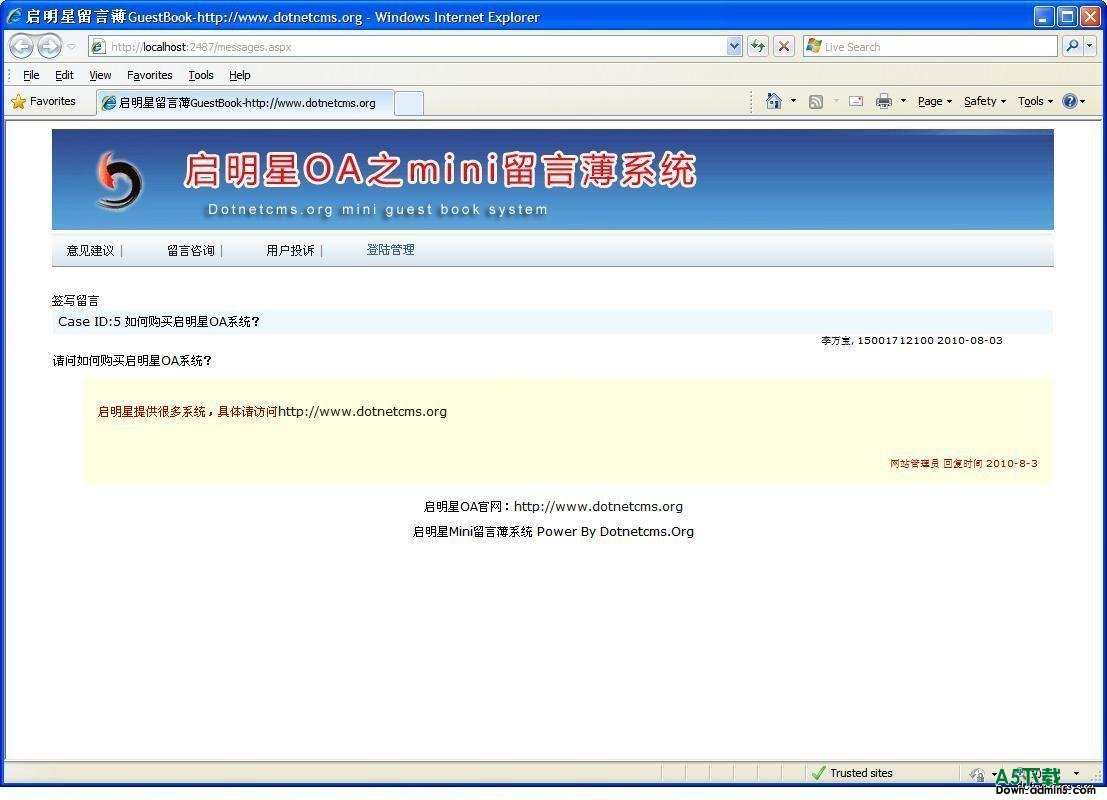Expand the address bar history dropdown
The image size is (1107, 800).
point(734,47)
